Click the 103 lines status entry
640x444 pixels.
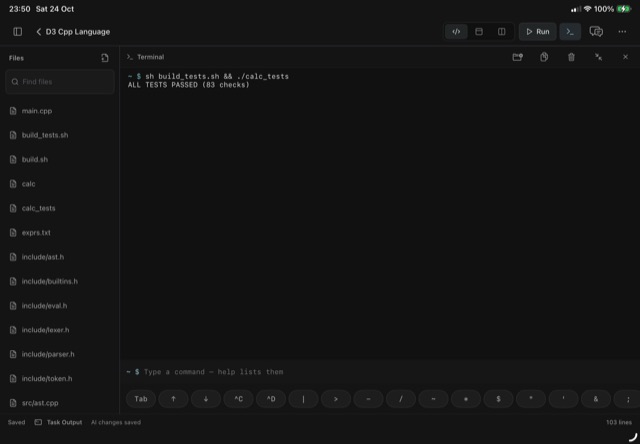pyautogui.click(x=619, y=422)
